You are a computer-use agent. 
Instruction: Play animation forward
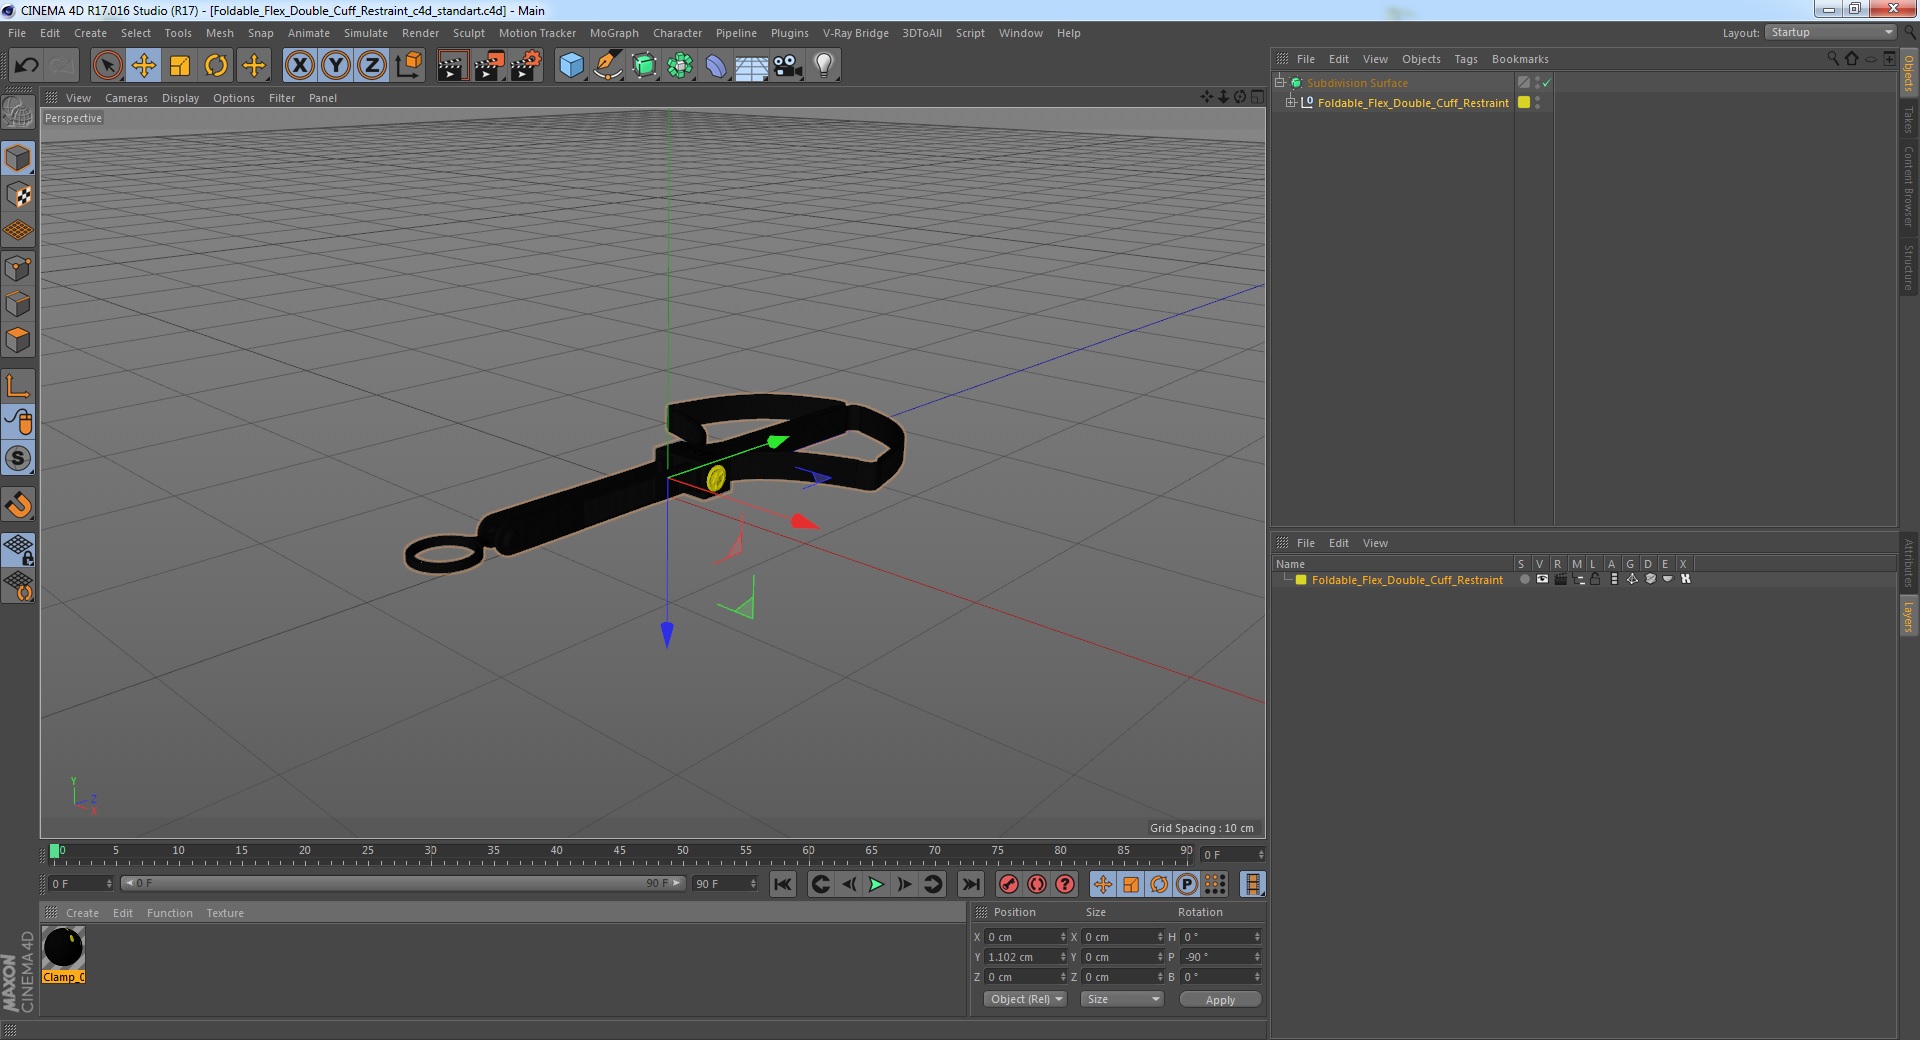click(876, 884)
